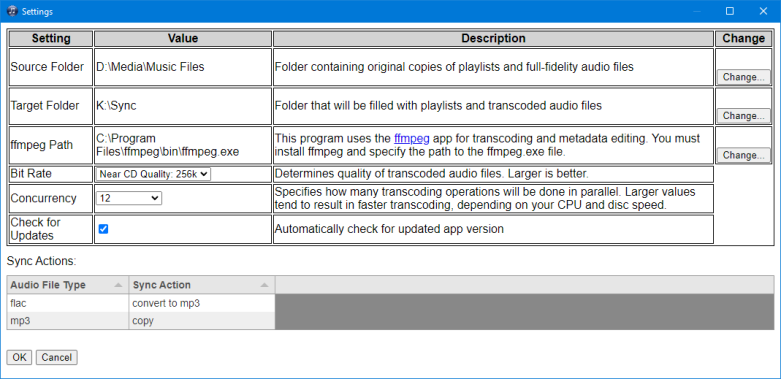Click the Source Folder setting label
This screenshot has width=781, height=379.
tap(47, 67)
